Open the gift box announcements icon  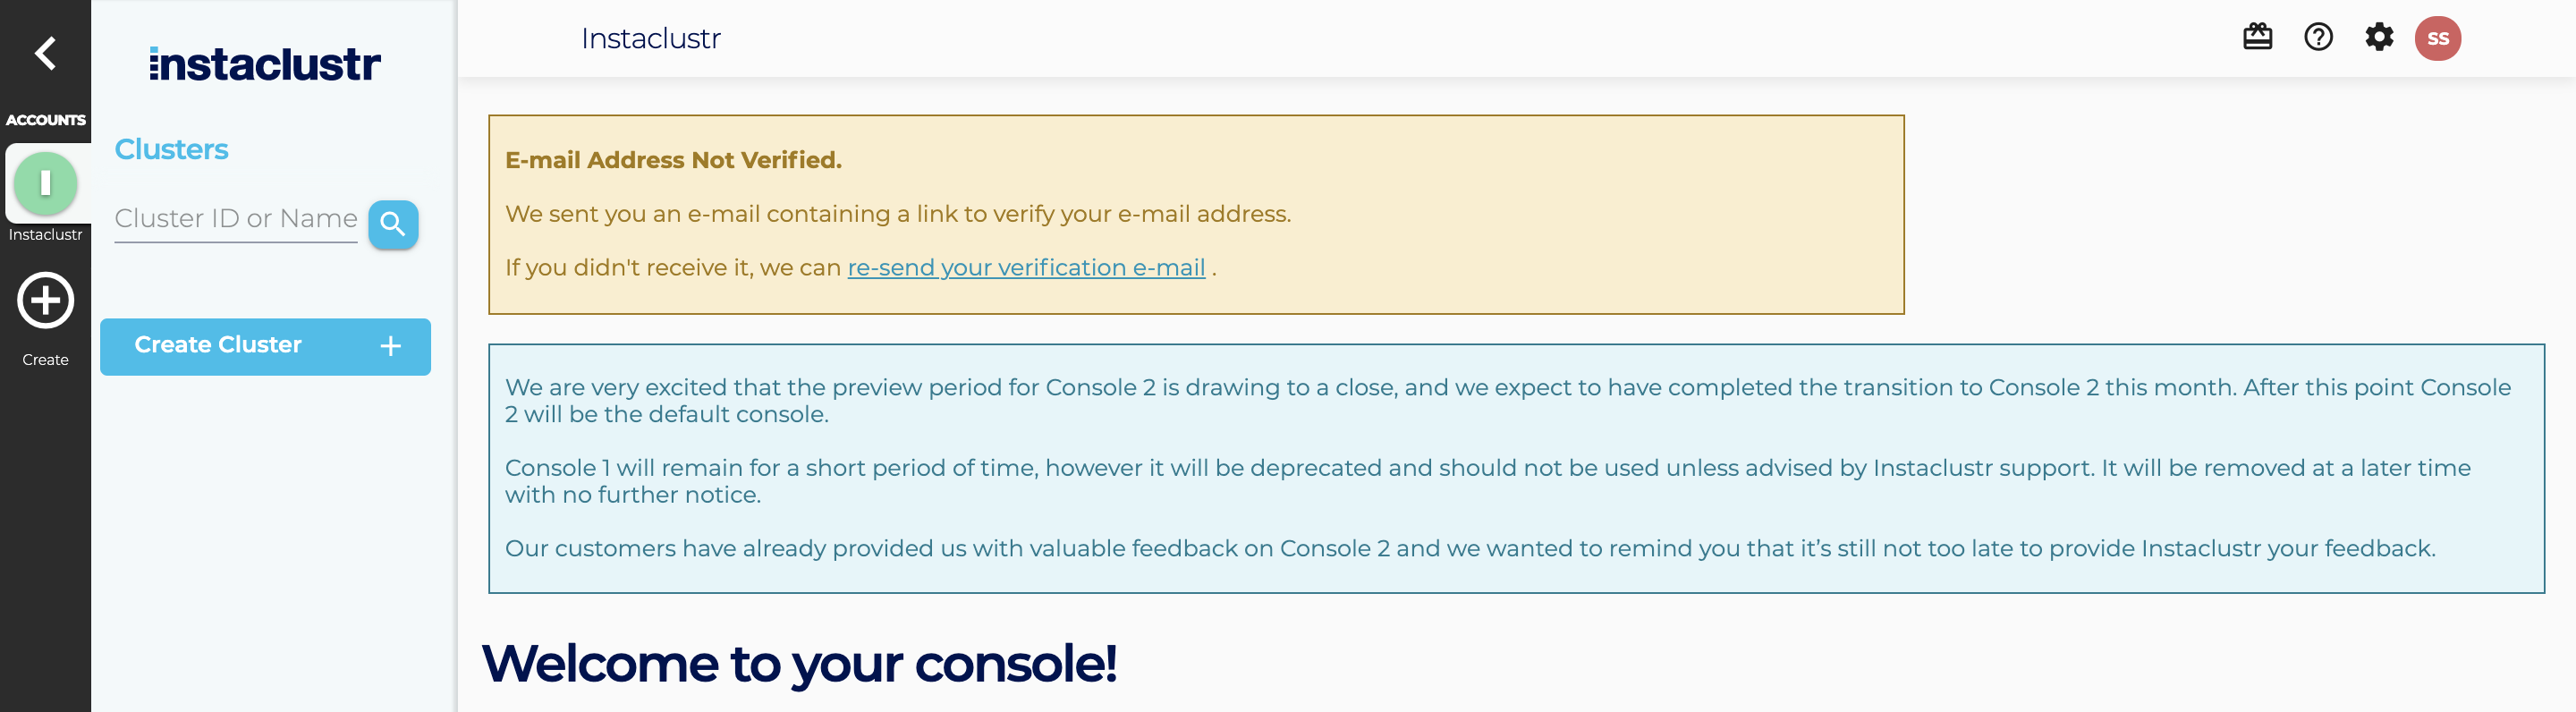(2257, 38)
